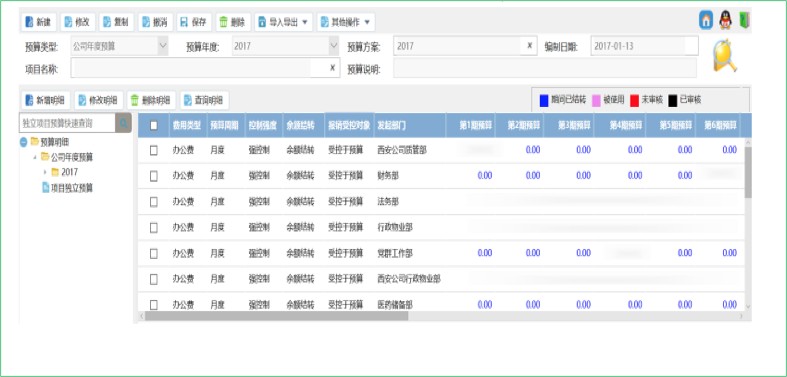The image size is (787, 377).
Task: Click the tree quick-search magnifier button
Action: point(123,122)
